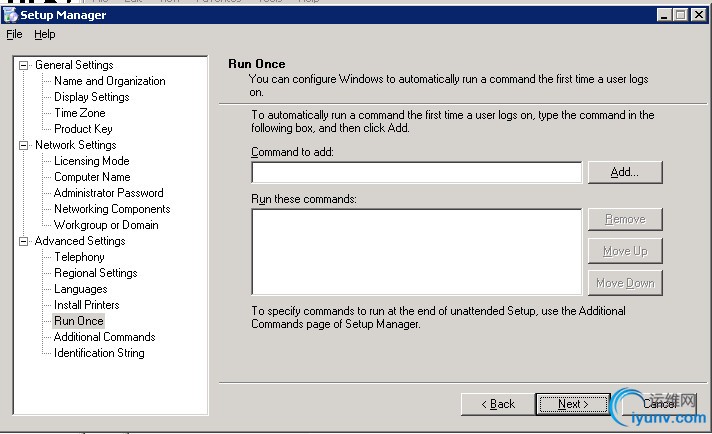Collapse the Network Settings tree node
The image size is (712, 434).
24,145
